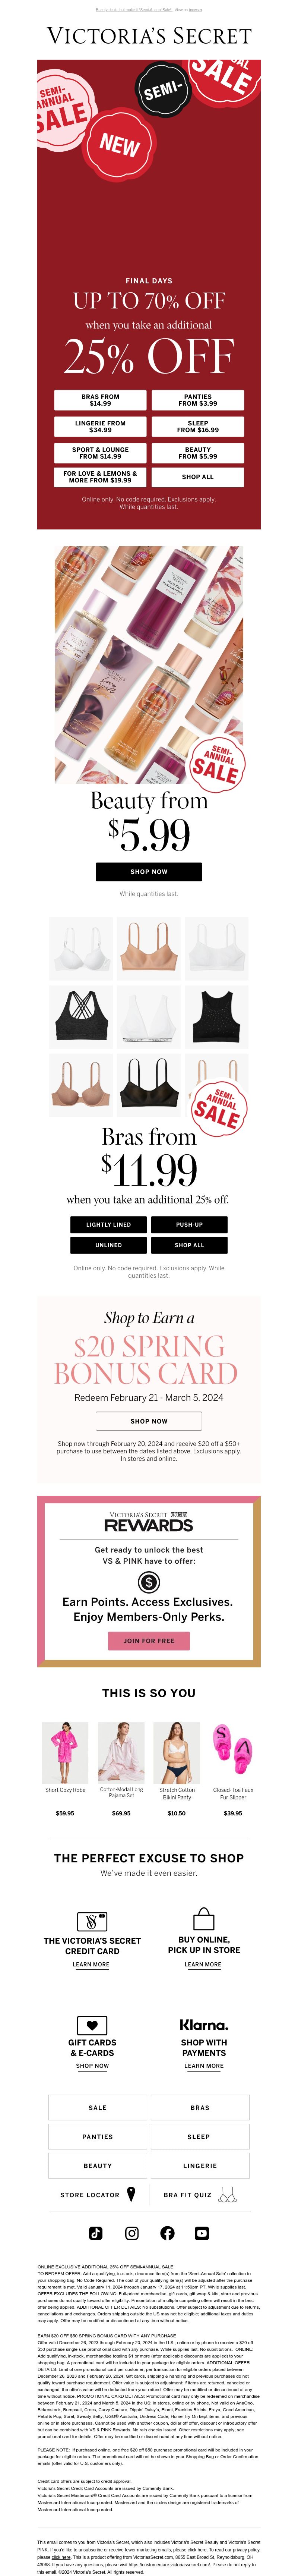Click the Victoria's Secret credit card icon
This screenshot has height=2576, width=298.
coord(92,1921)
